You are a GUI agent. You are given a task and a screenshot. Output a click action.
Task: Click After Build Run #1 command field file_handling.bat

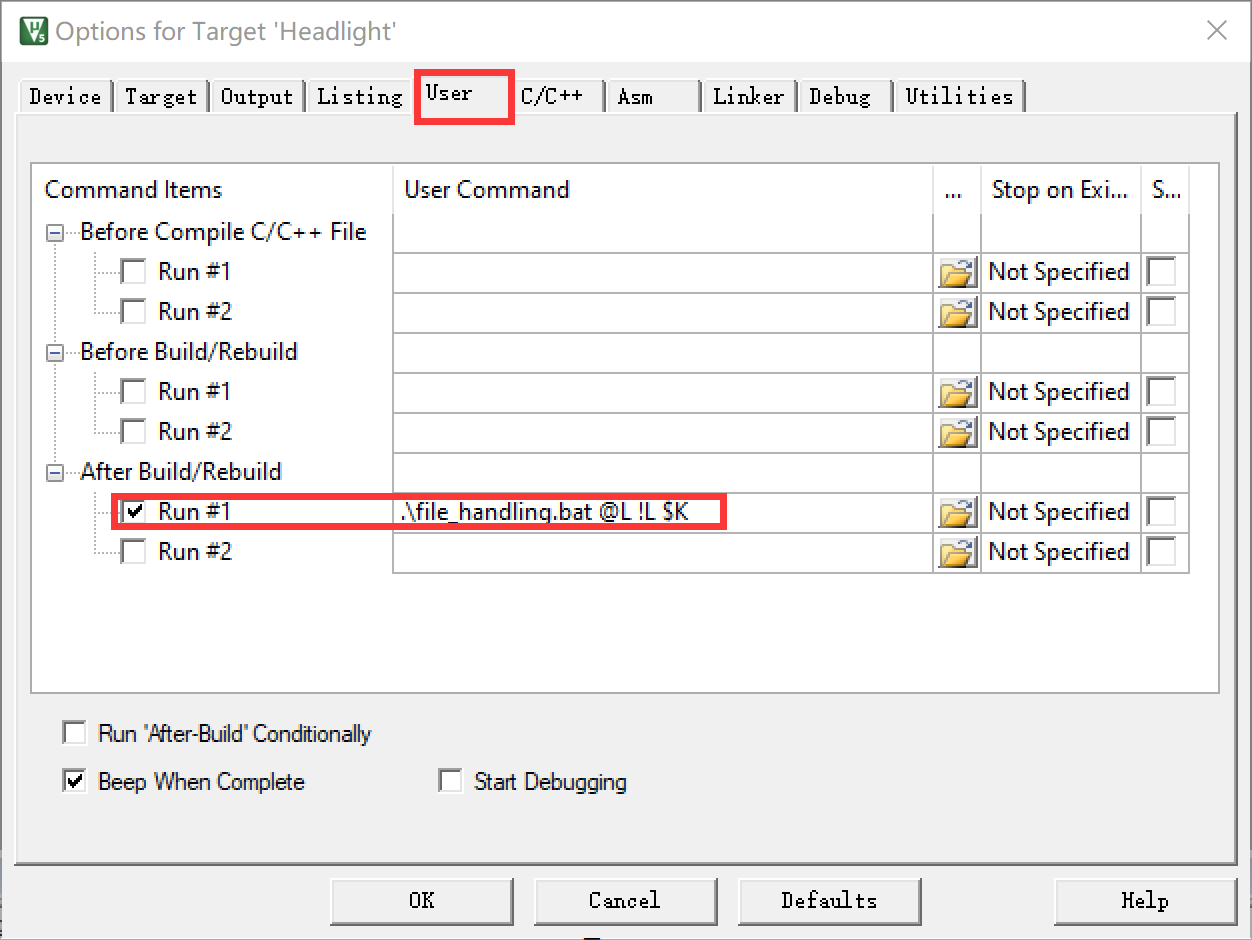click(664, 512)
